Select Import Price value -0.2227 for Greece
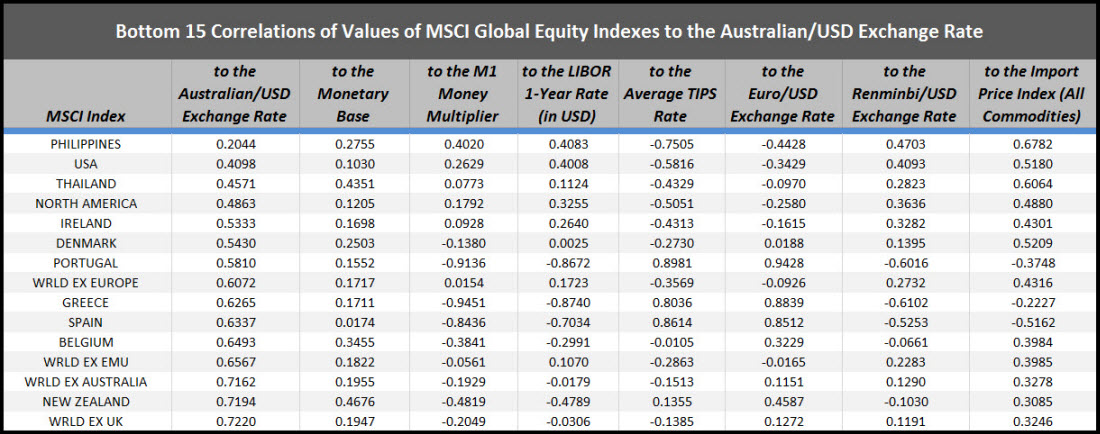Viewport: 1100px width, 434px height. pyautogui.click(x=1032, y=303)
